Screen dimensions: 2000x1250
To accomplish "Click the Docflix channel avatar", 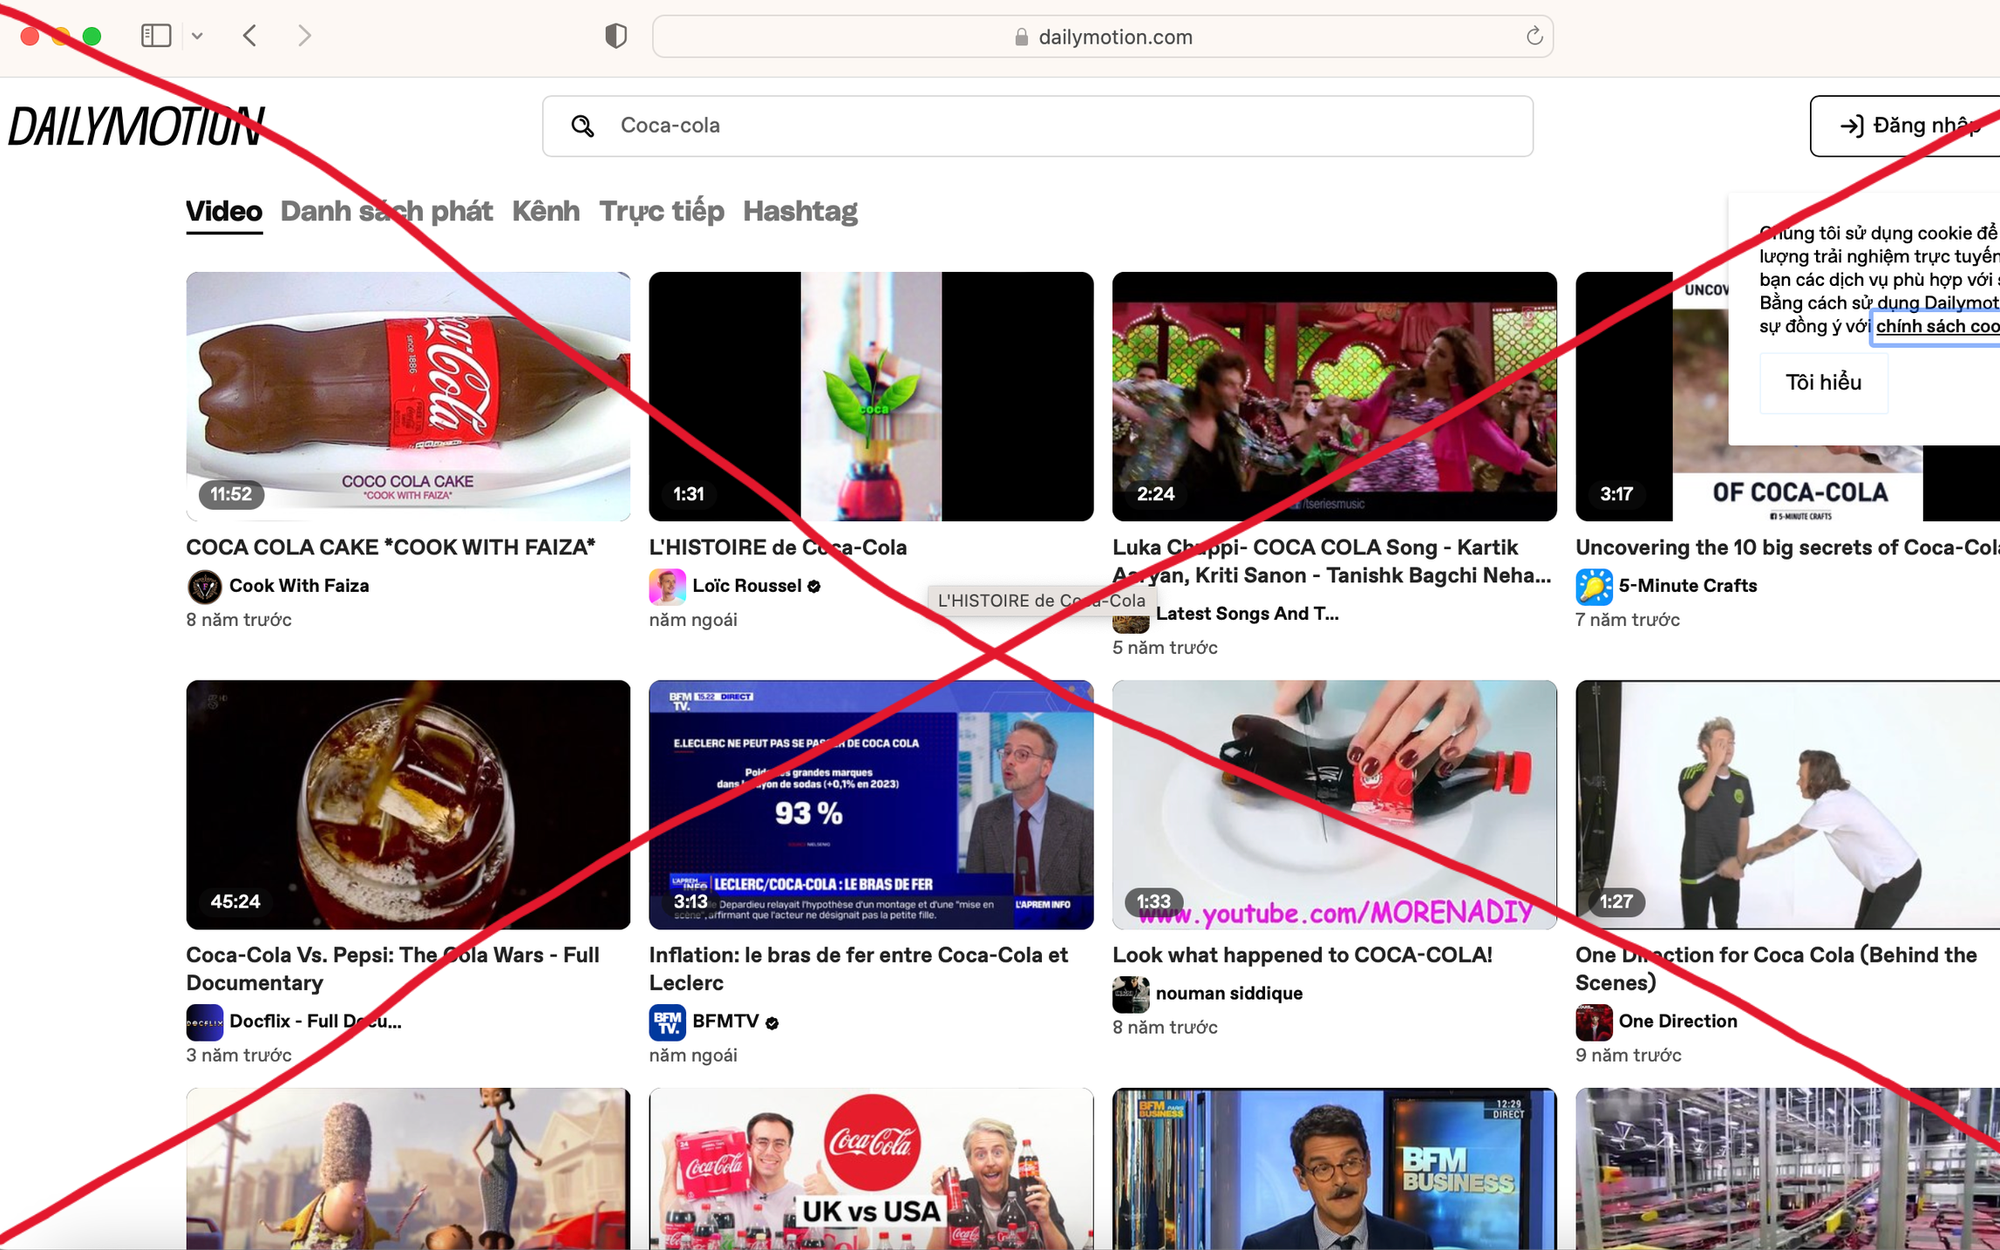I will coord(205,1022).
